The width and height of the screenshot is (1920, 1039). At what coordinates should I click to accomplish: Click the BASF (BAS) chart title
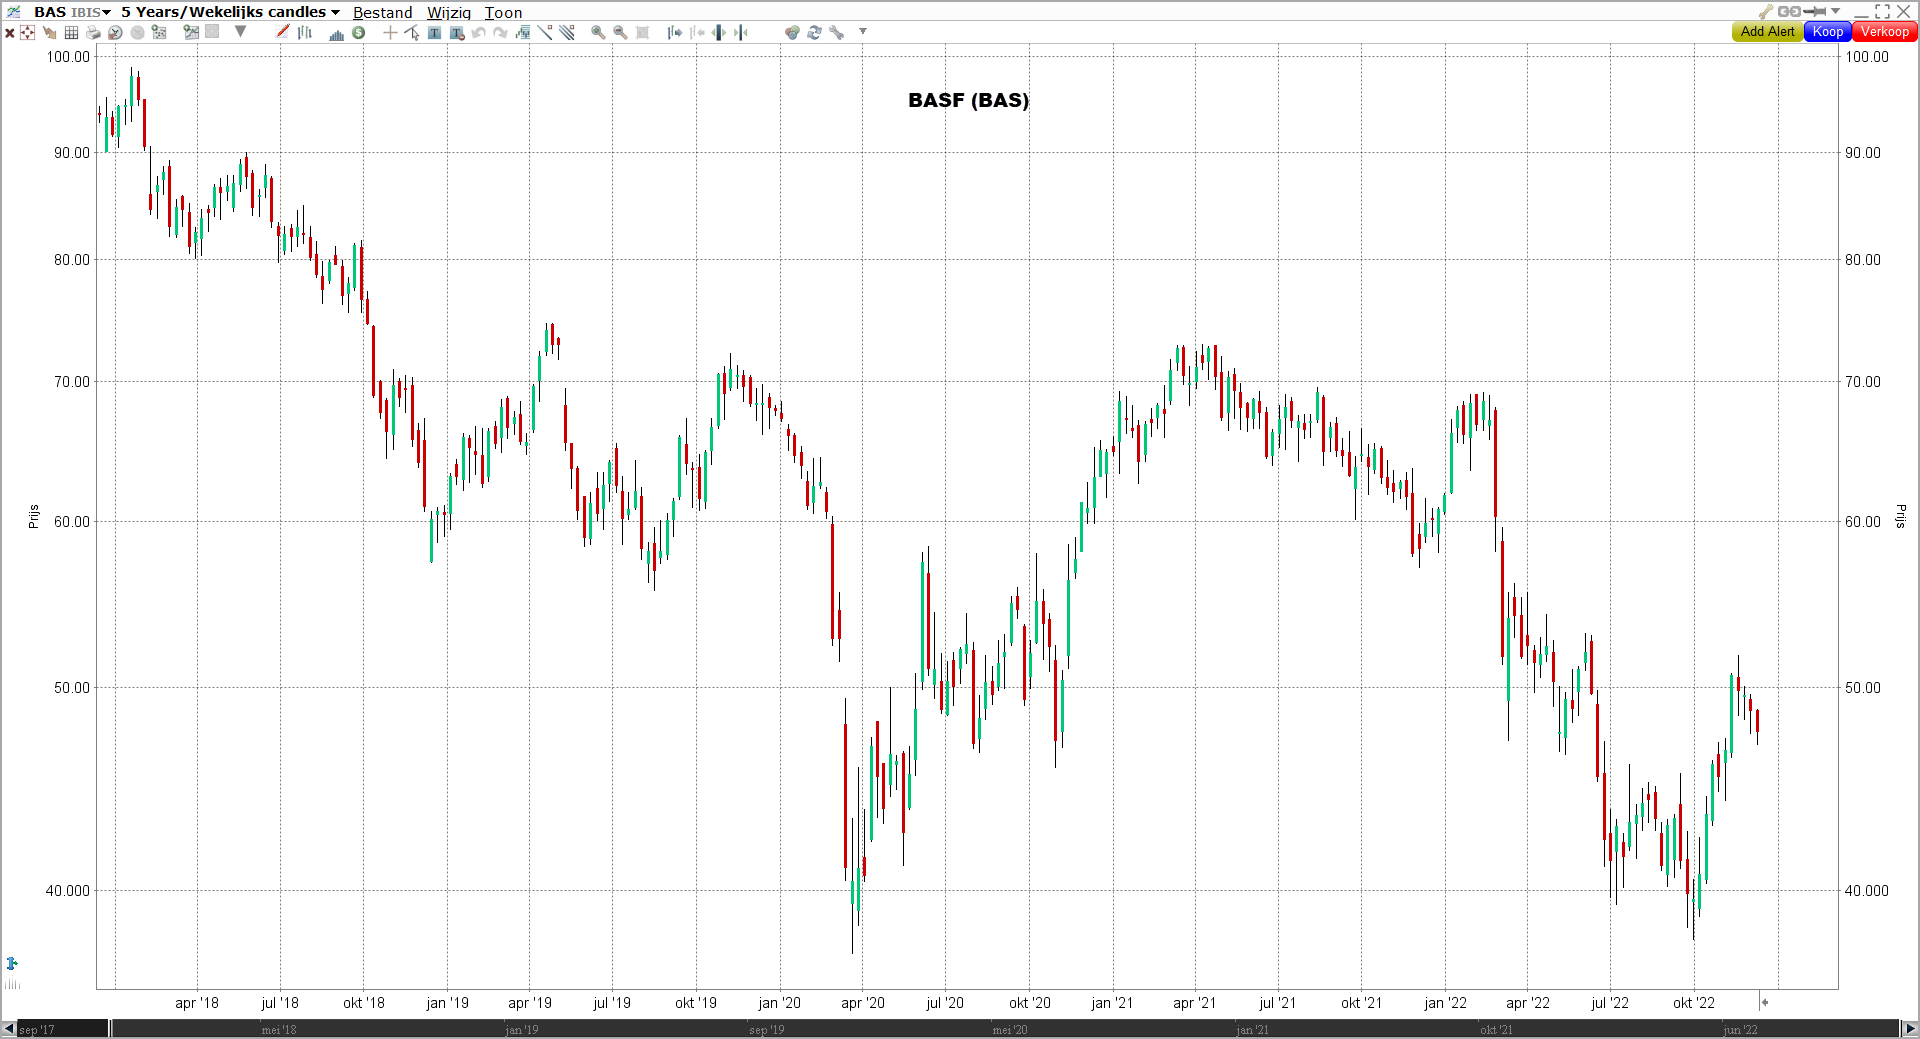(968, 100)
